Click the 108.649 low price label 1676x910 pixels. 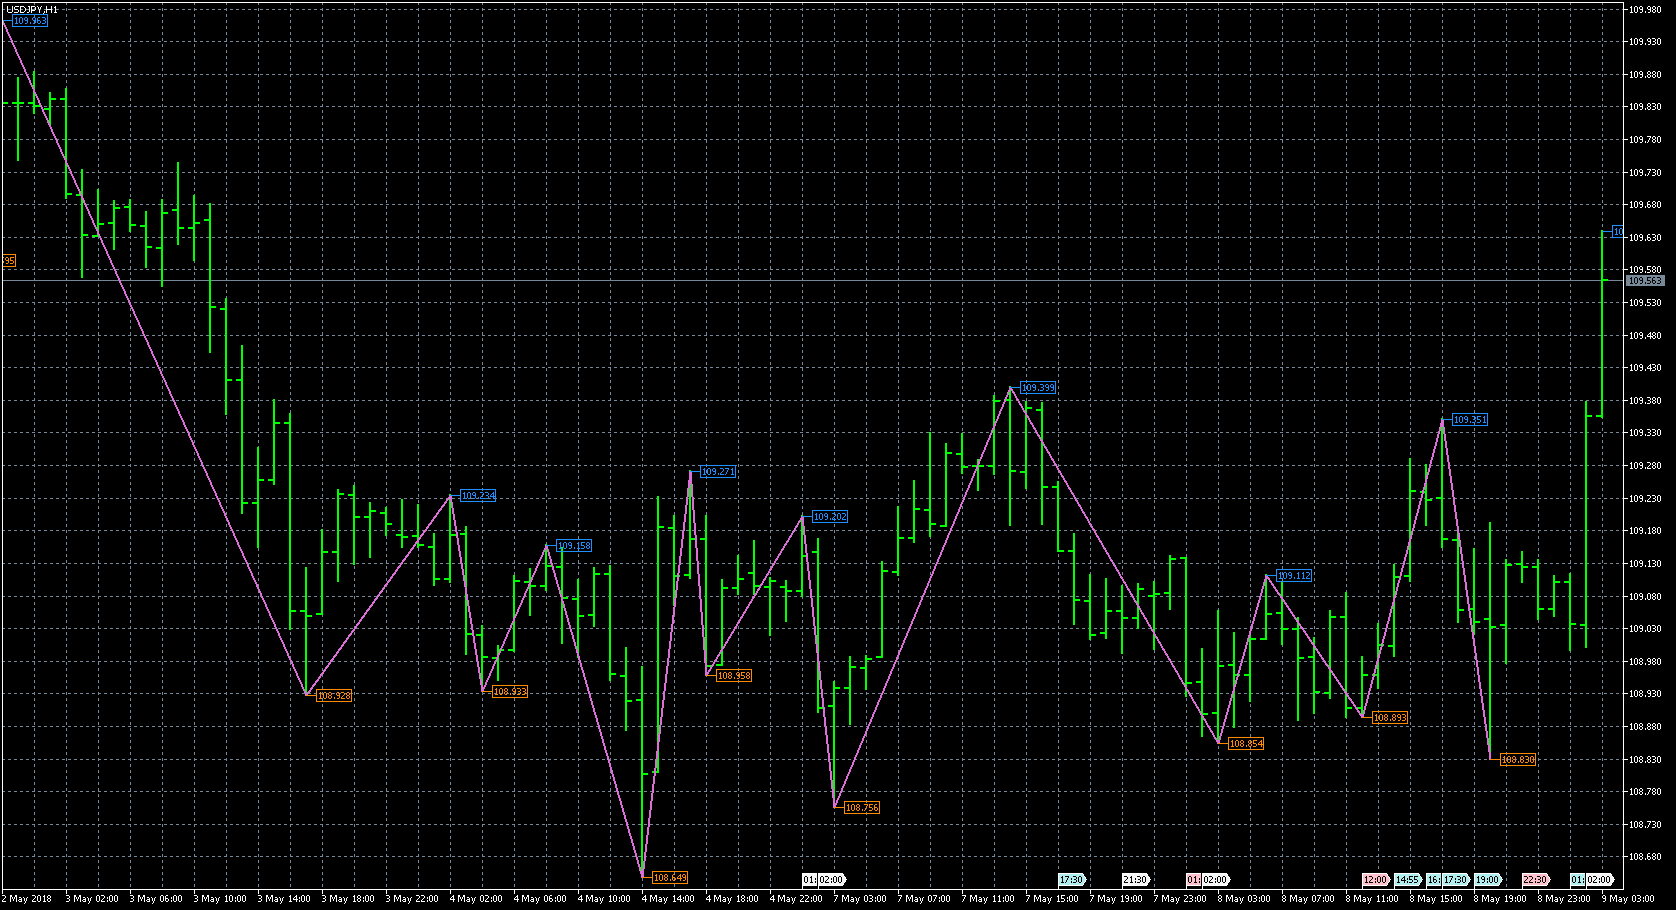point(669,878)
